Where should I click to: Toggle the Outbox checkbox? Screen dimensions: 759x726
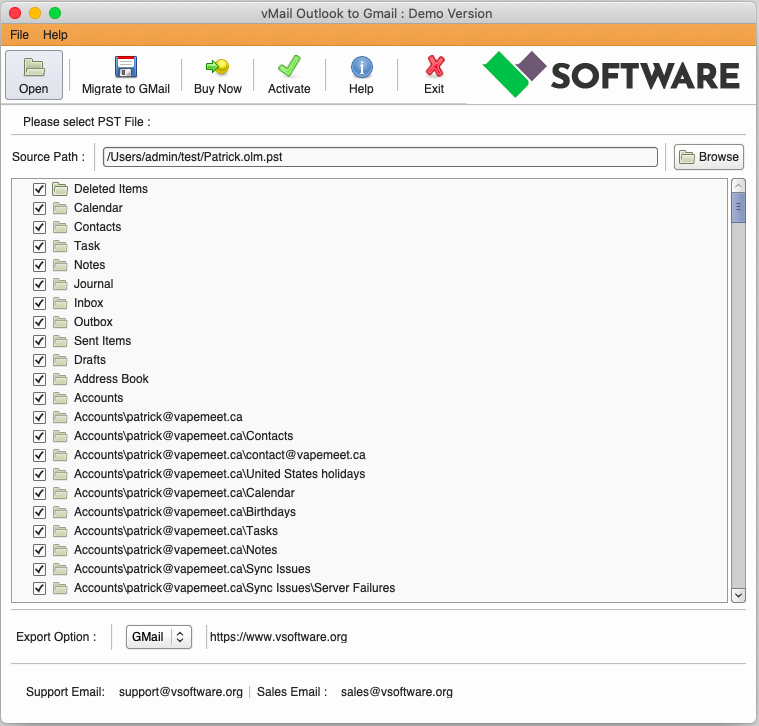pyautogui.click(x=39, y=322)
